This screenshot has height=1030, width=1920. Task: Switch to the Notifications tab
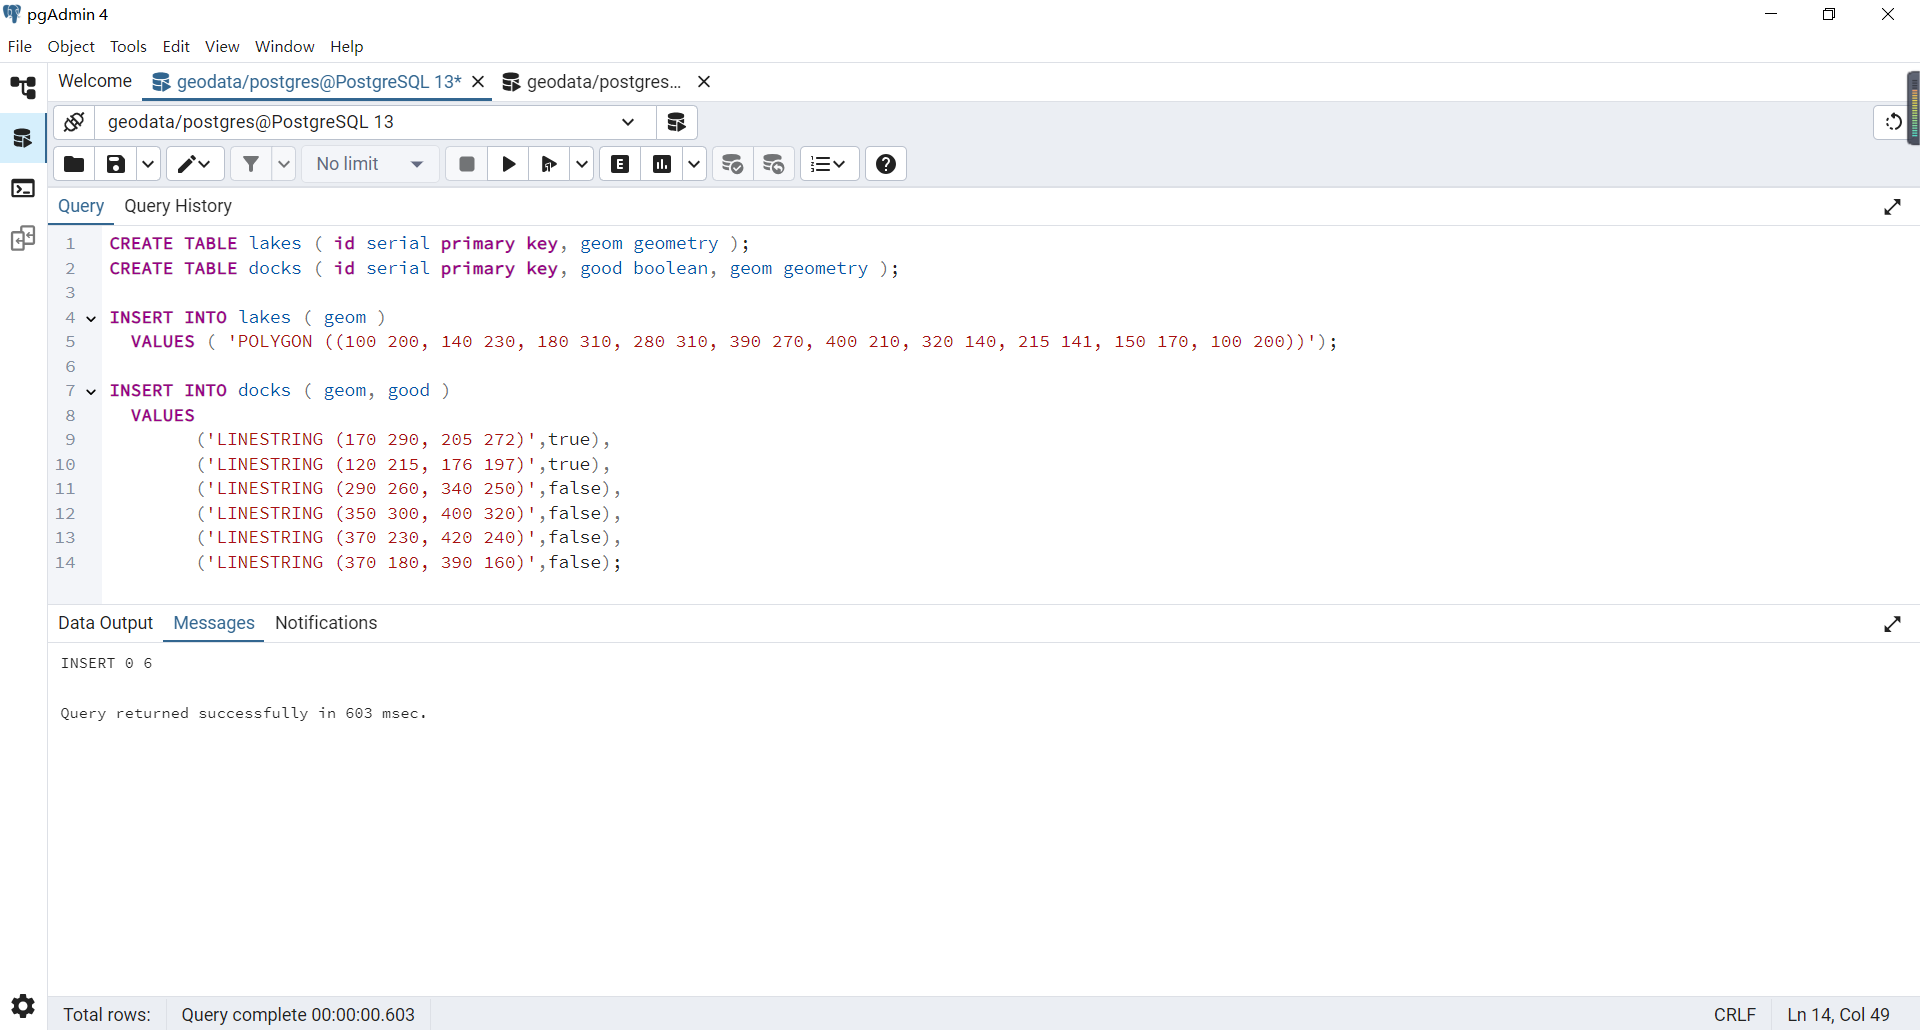[x=326, y=623]
